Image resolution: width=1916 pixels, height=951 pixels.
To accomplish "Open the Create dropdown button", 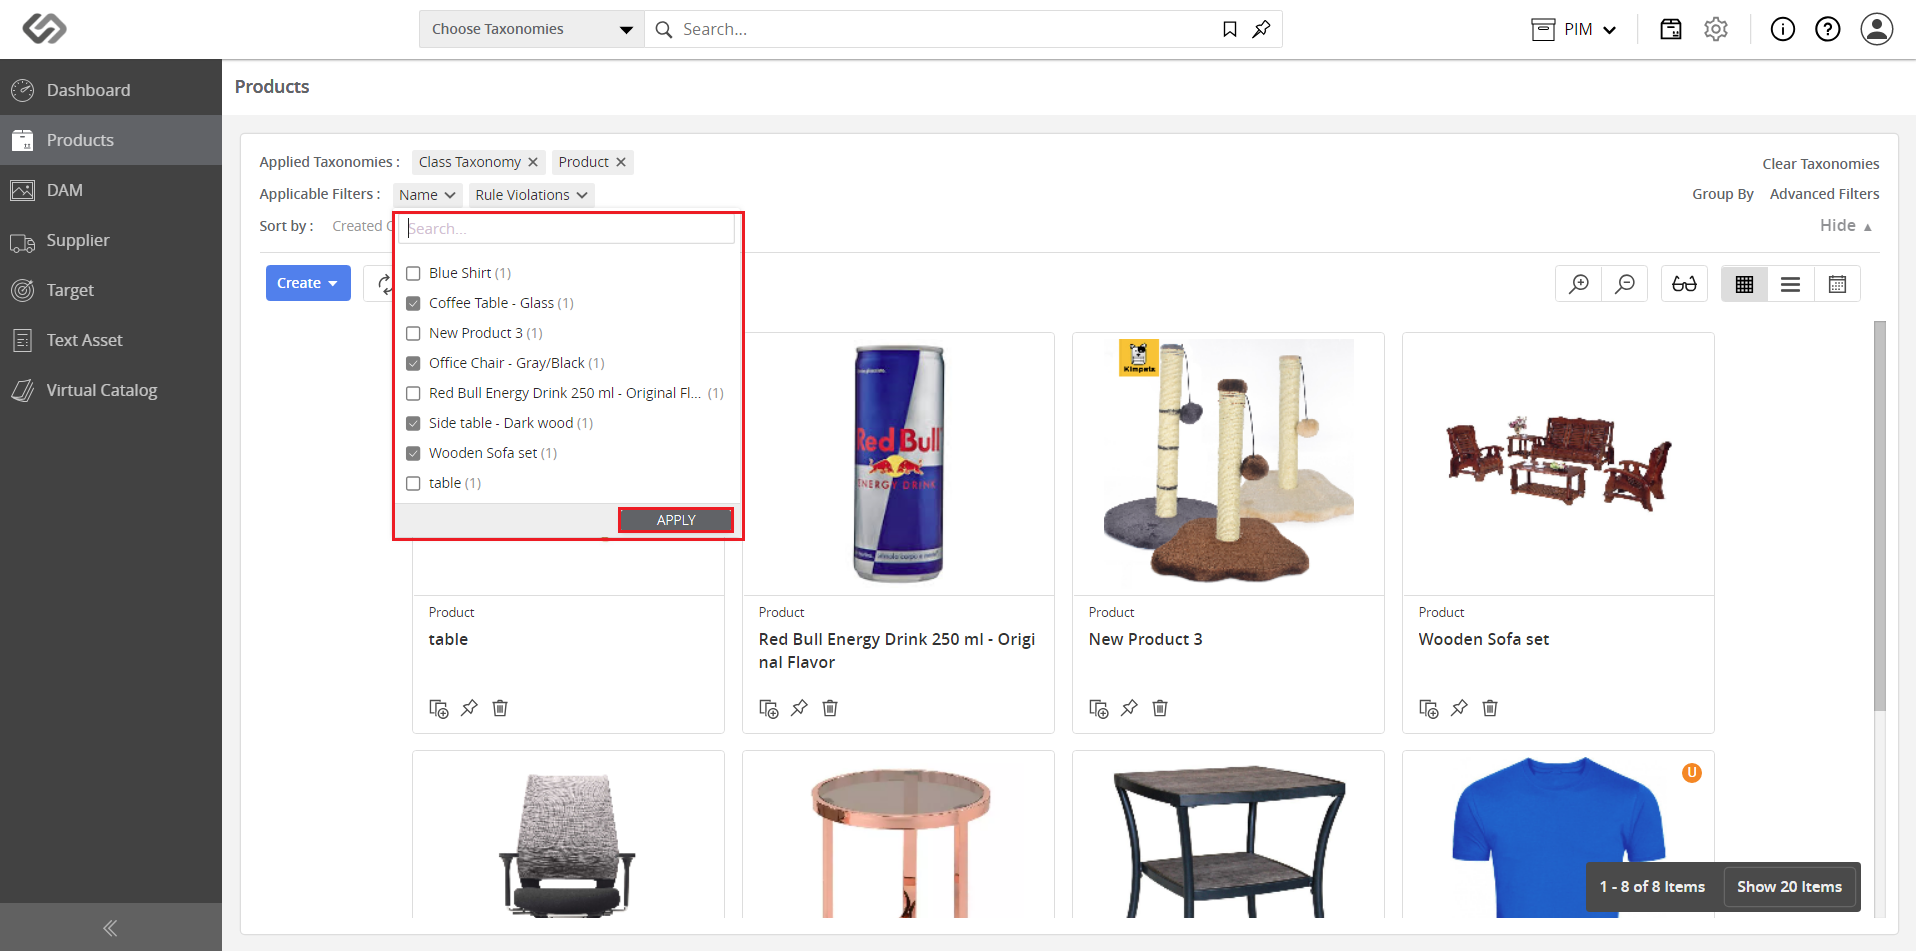I will pos(308,283).
